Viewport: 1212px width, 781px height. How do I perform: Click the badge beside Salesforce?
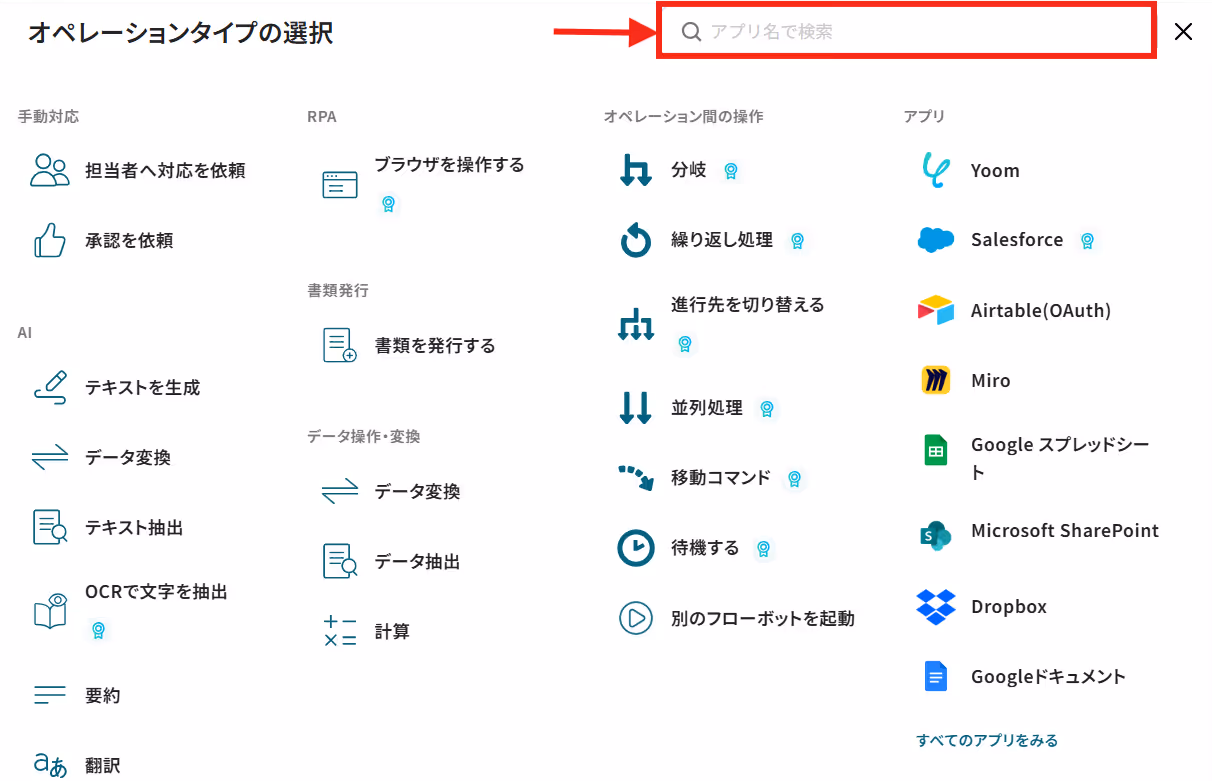coord(1087,241)
